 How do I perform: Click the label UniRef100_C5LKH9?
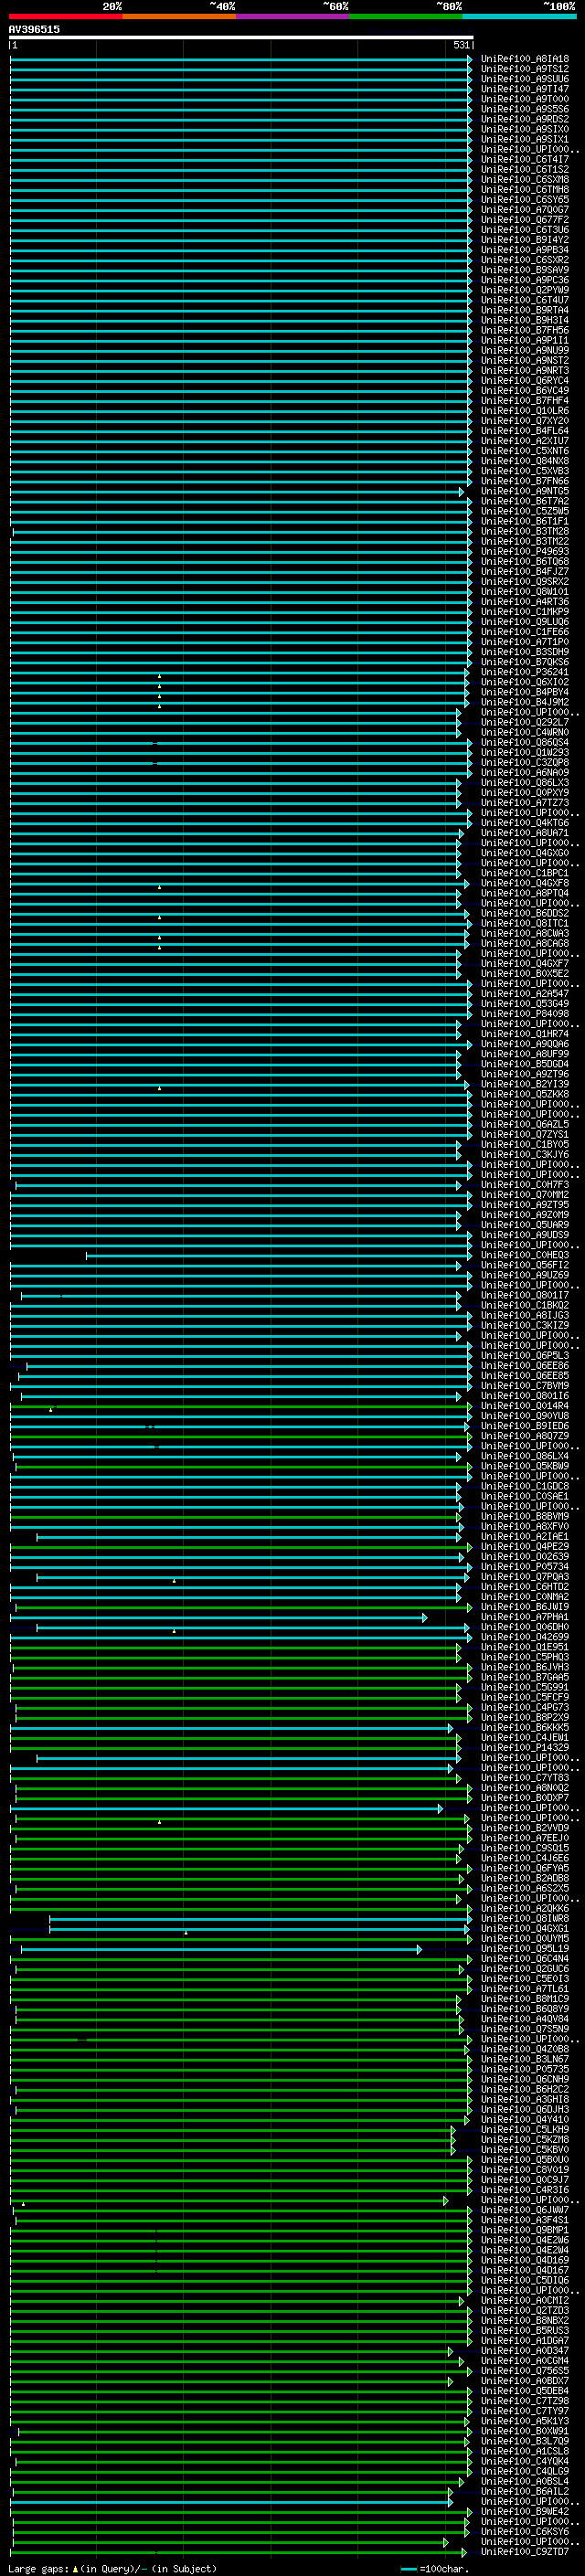[x=525, y=2129]
